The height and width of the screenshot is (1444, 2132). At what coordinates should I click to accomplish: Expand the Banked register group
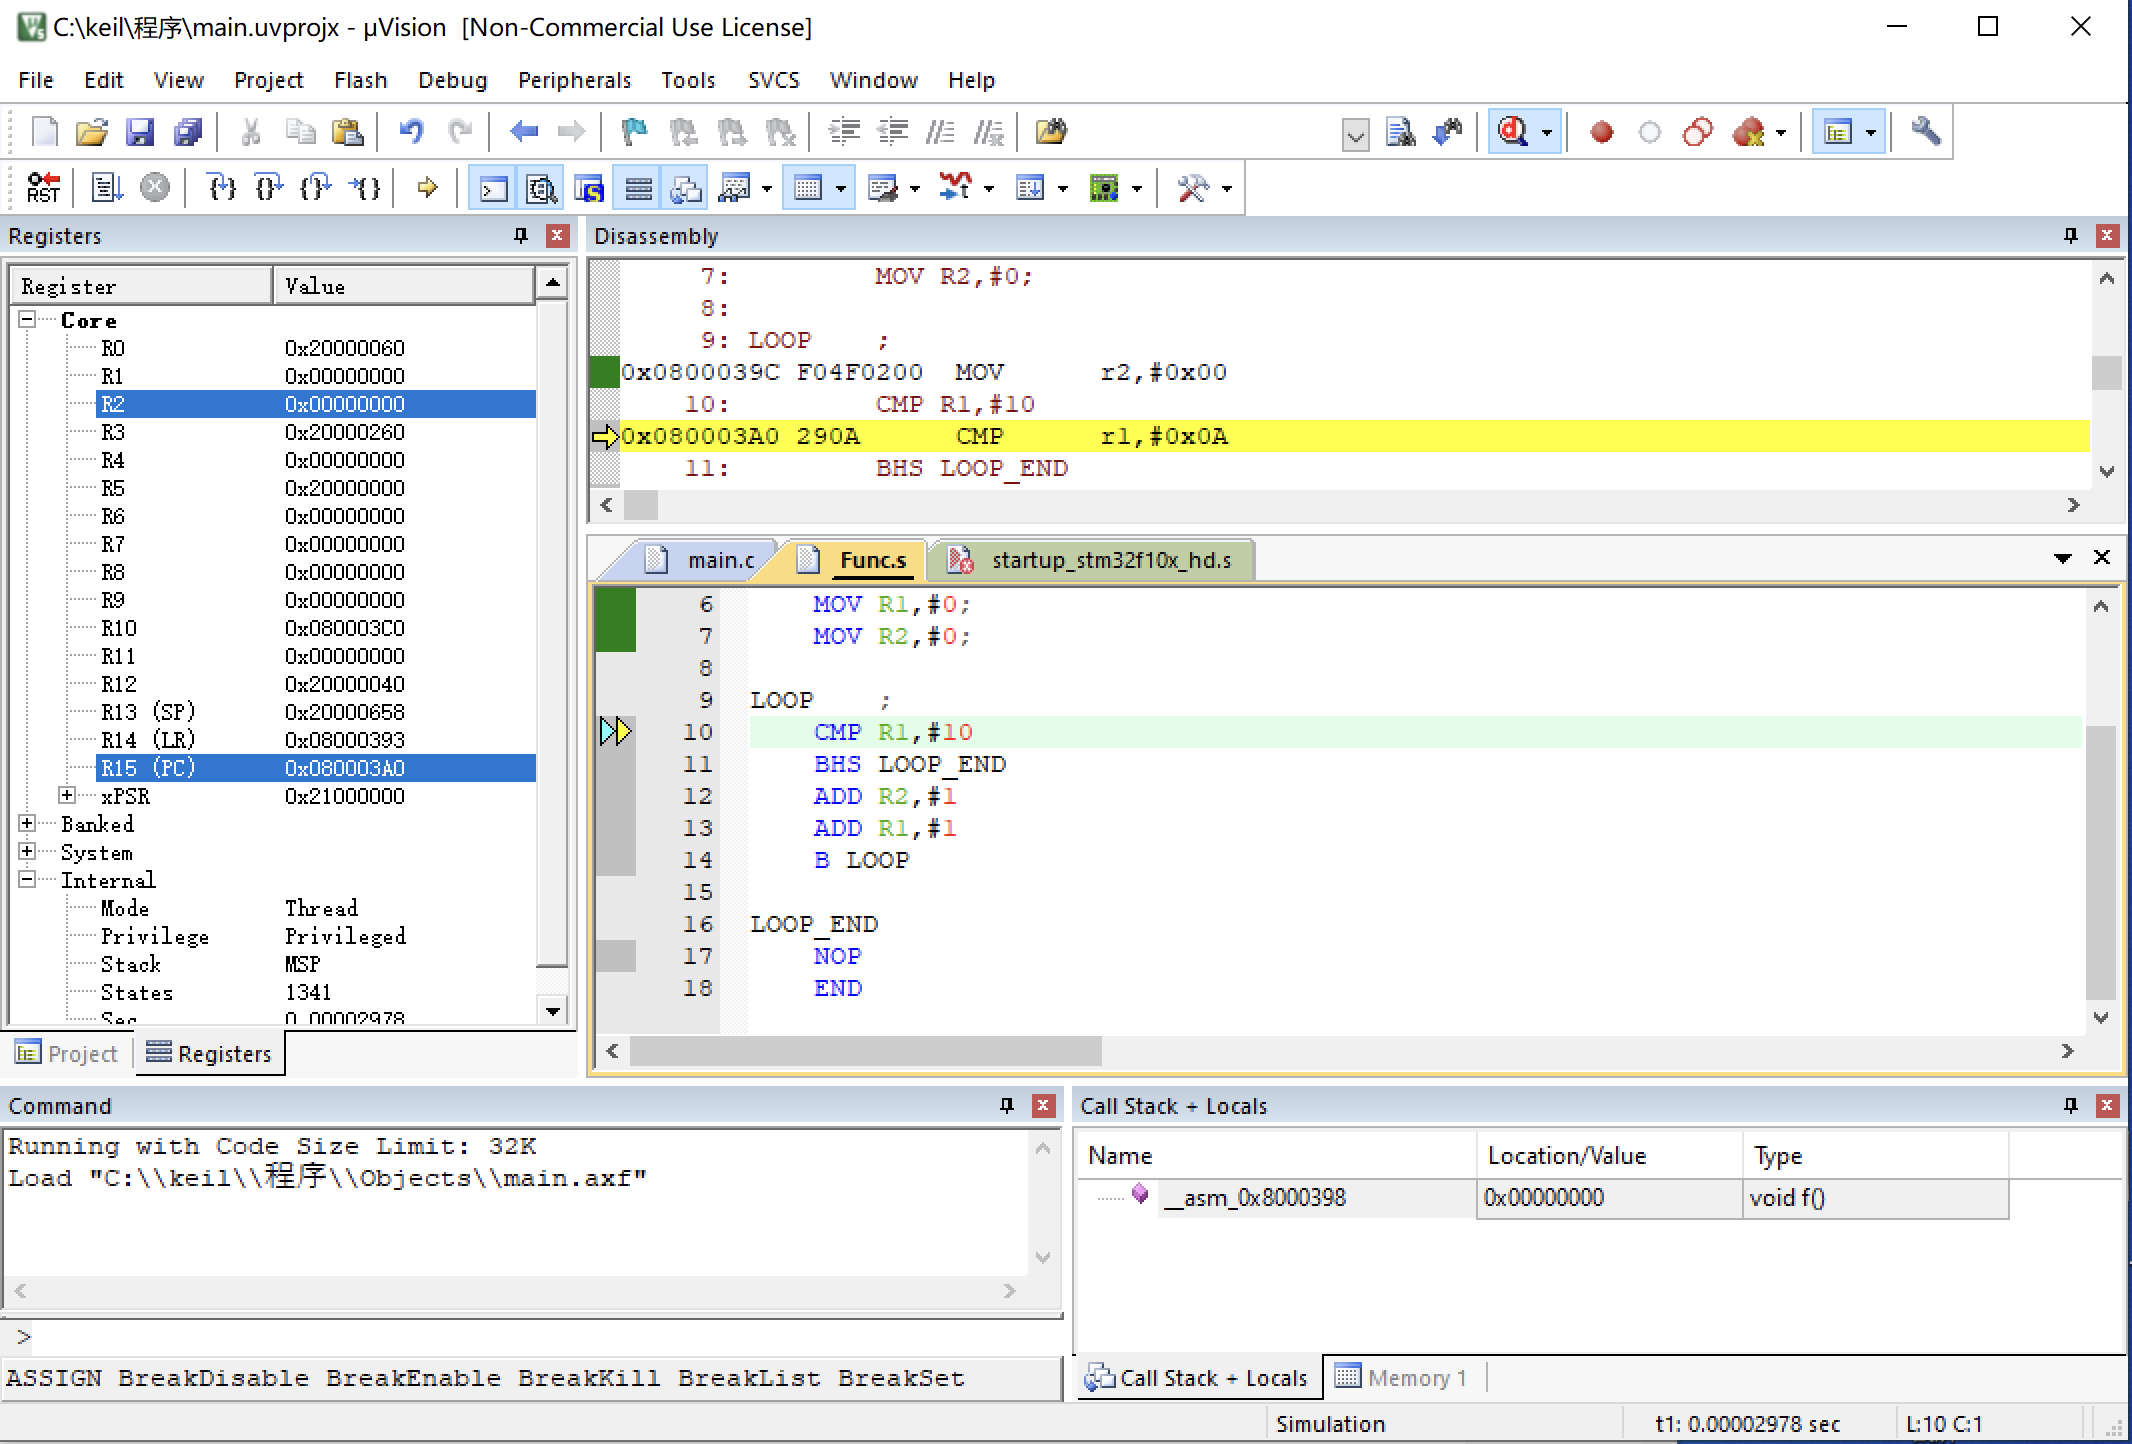tap(27, 823)
